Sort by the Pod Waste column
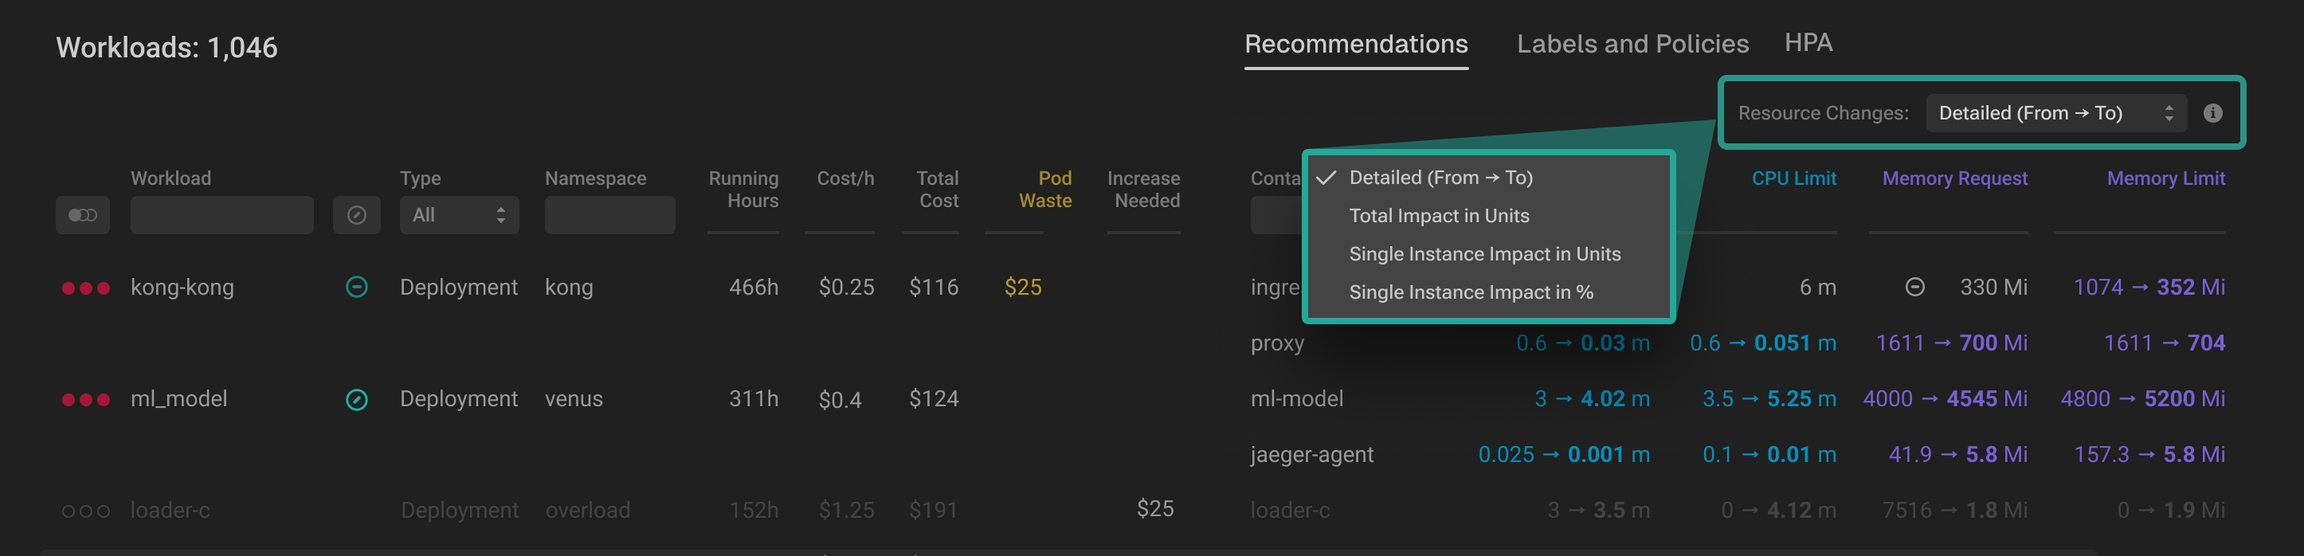Screen dimensions: 2304x556 (x=1045, y=189)
